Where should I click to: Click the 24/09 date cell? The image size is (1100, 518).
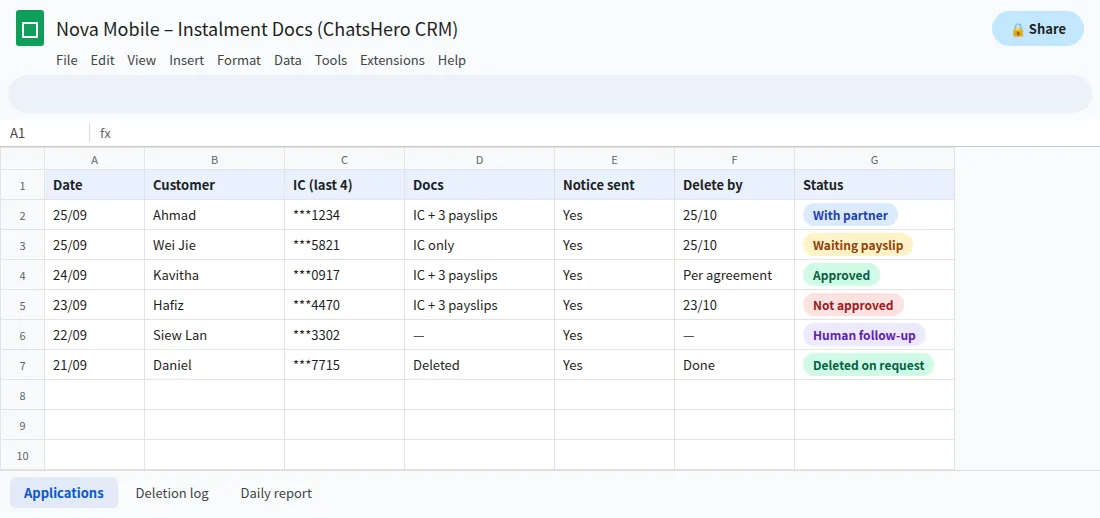(x=95, y=275)
